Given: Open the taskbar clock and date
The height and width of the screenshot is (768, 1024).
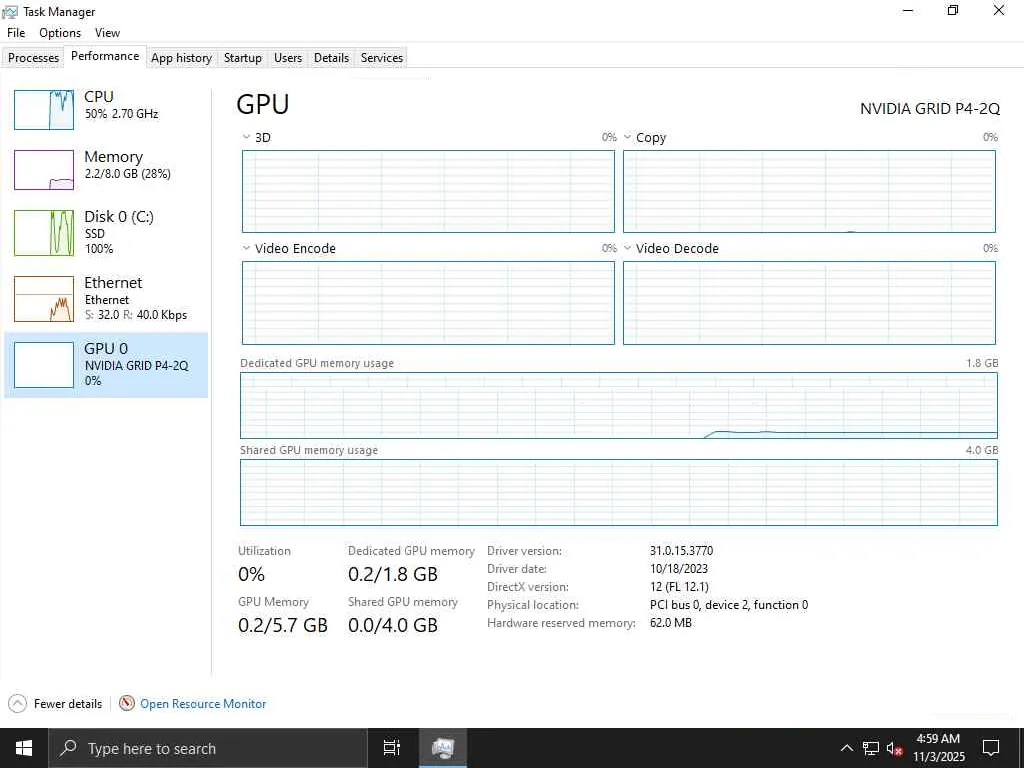Looking at the screenshot, I should point(938,748).
